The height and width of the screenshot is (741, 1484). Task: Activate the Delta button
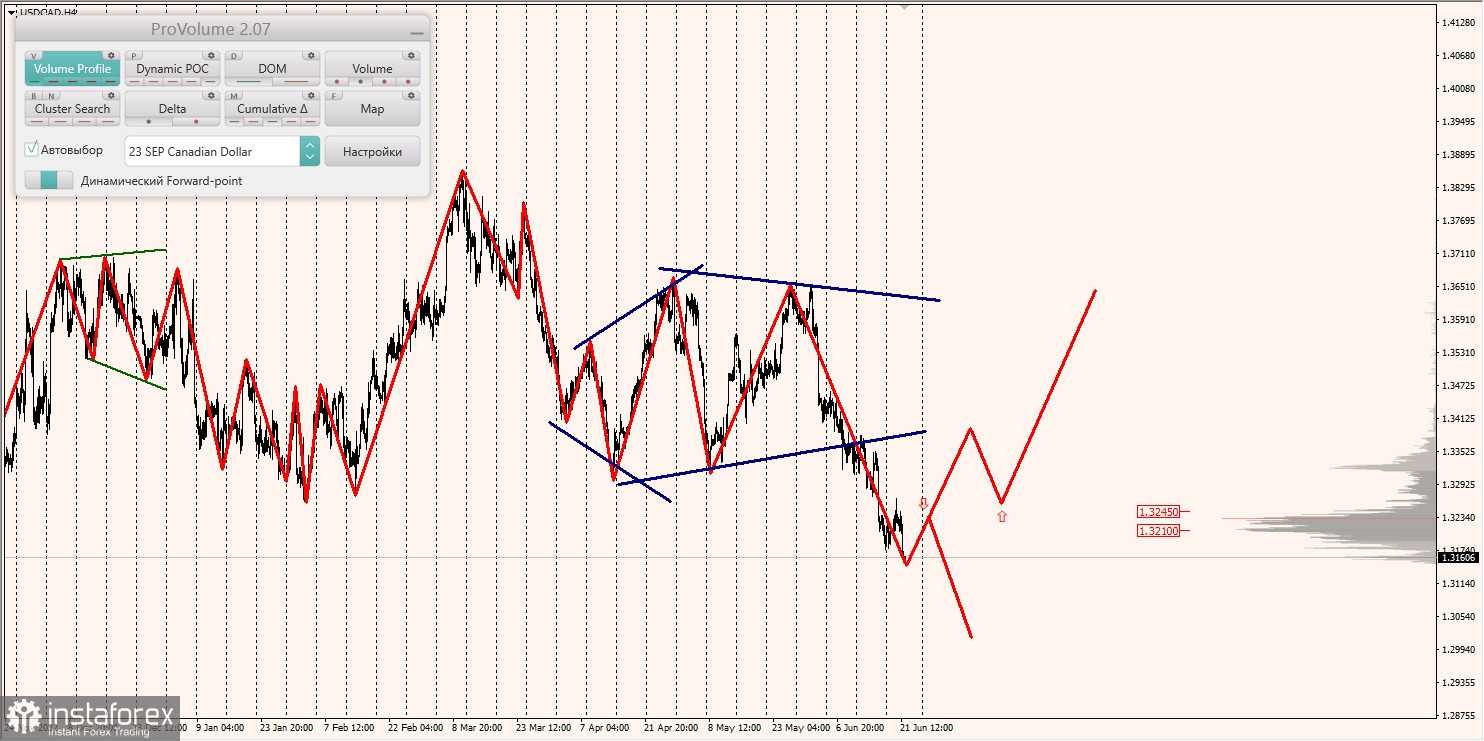tap(172, 109)
